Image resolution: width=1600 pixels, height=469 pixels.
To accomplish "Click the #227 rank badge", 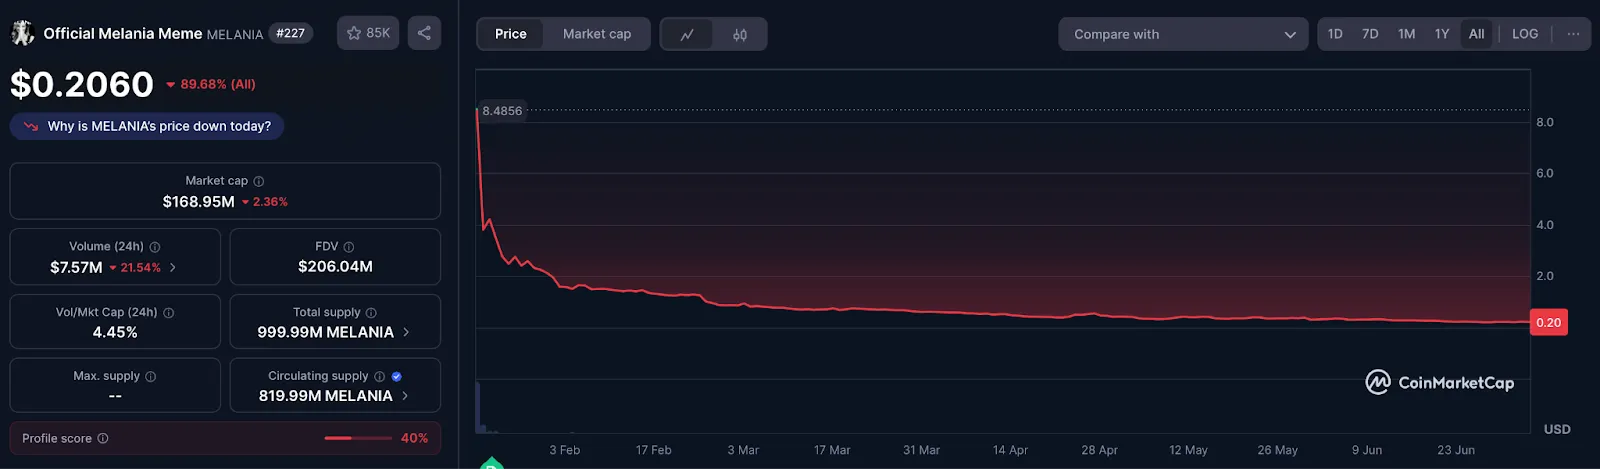I will (x=291, y=33).
